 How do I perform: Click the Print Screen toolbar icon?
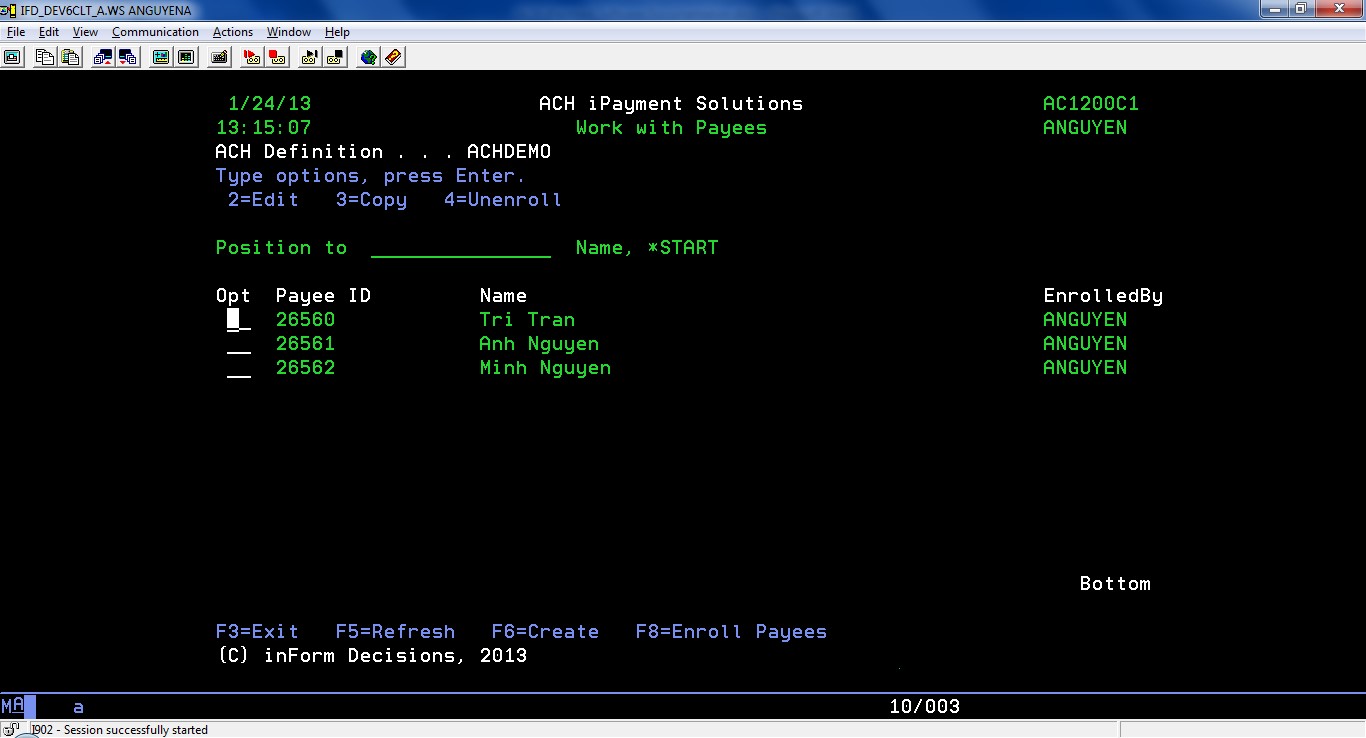[12, 57]
